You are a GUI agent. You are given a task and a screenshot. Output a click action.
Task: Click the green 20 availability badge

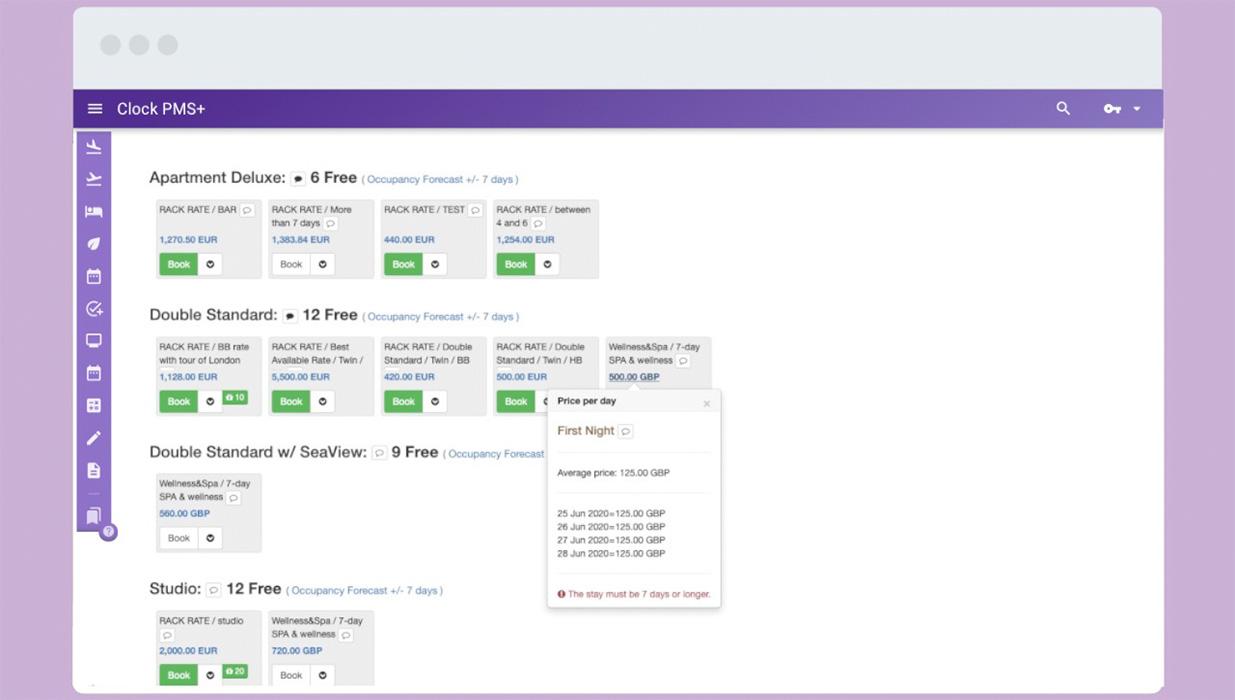coord(235,671)
